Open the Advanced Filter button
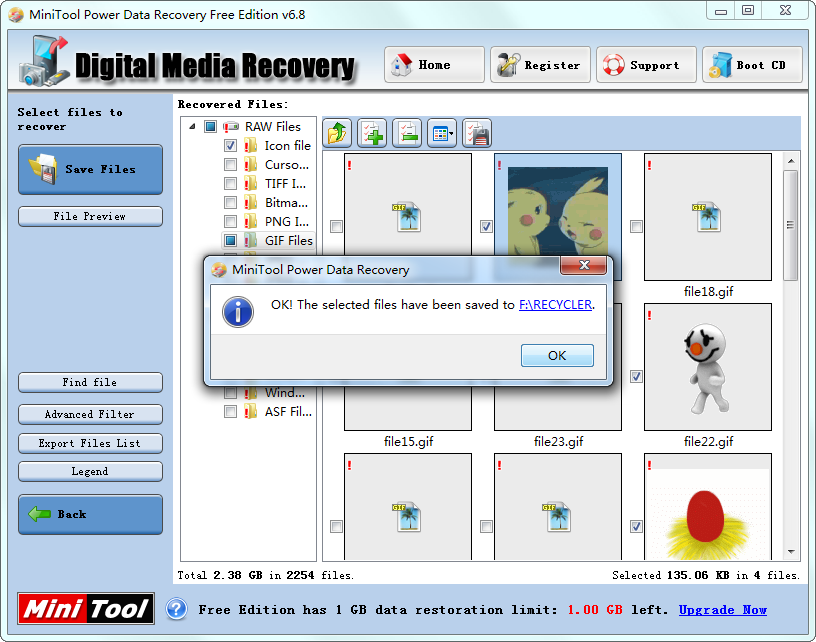This screenshot has width=816, height=642. (x=91, y=415)
